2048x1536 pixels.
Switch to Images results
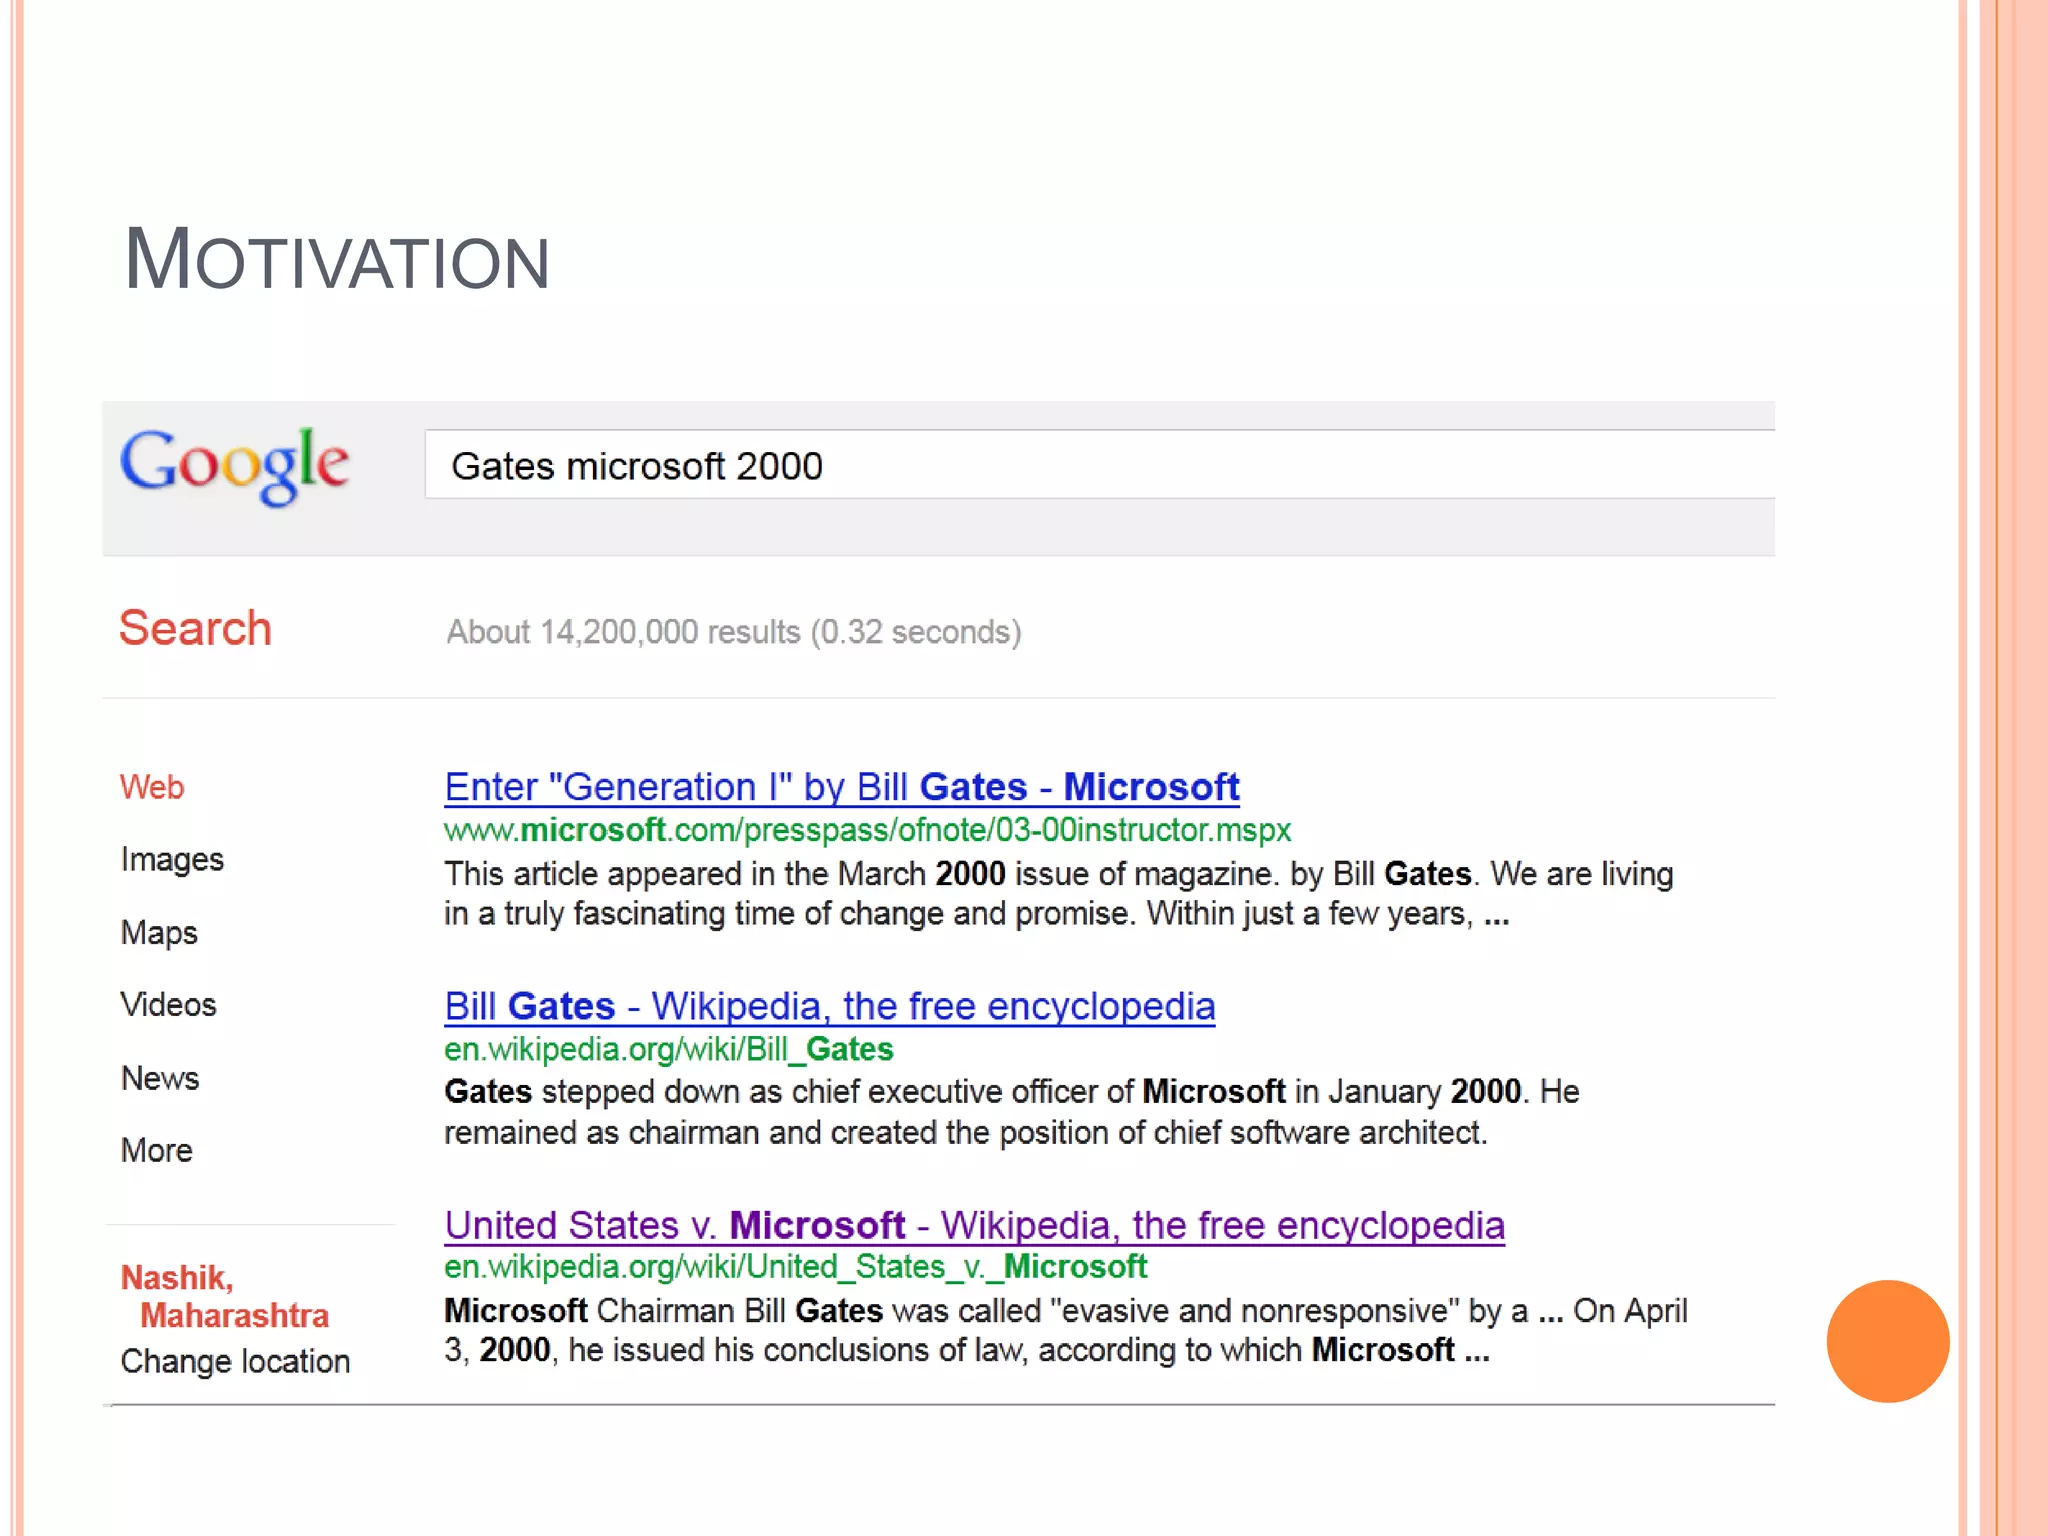coord(172,860)
